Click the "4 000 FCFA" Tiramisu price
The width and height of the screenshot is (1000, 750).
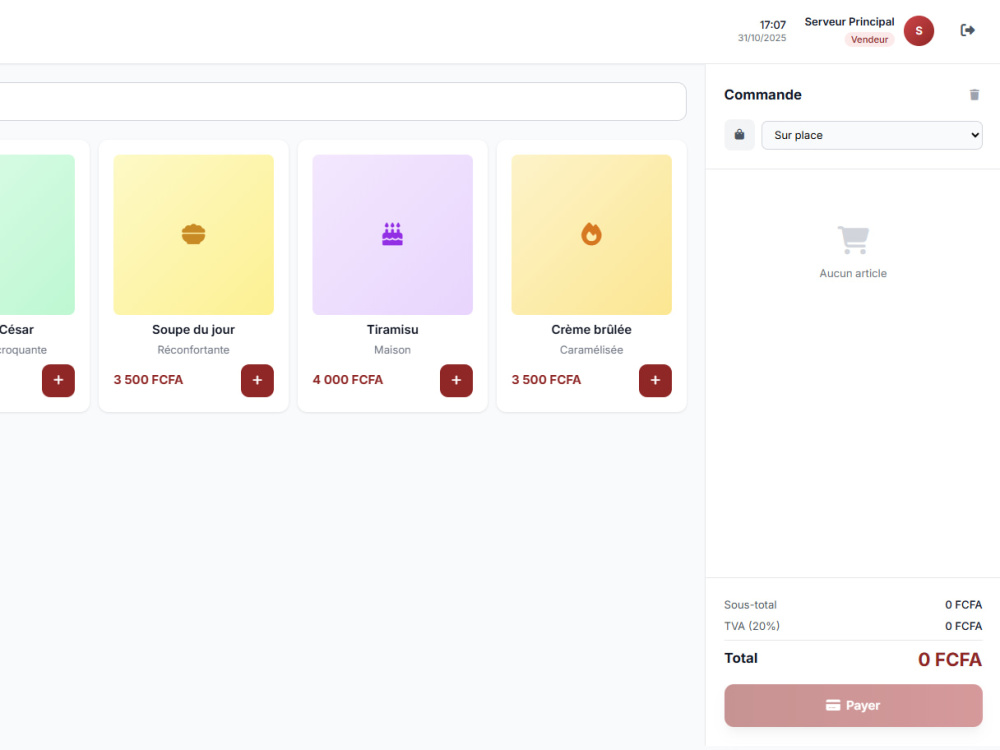pyautogui.click(x=348, y=379)
